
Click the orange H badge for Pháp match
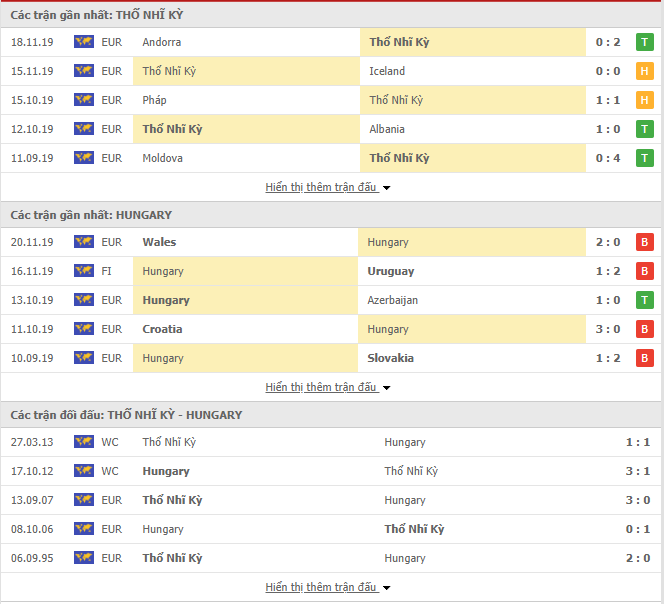coord(645,100)
